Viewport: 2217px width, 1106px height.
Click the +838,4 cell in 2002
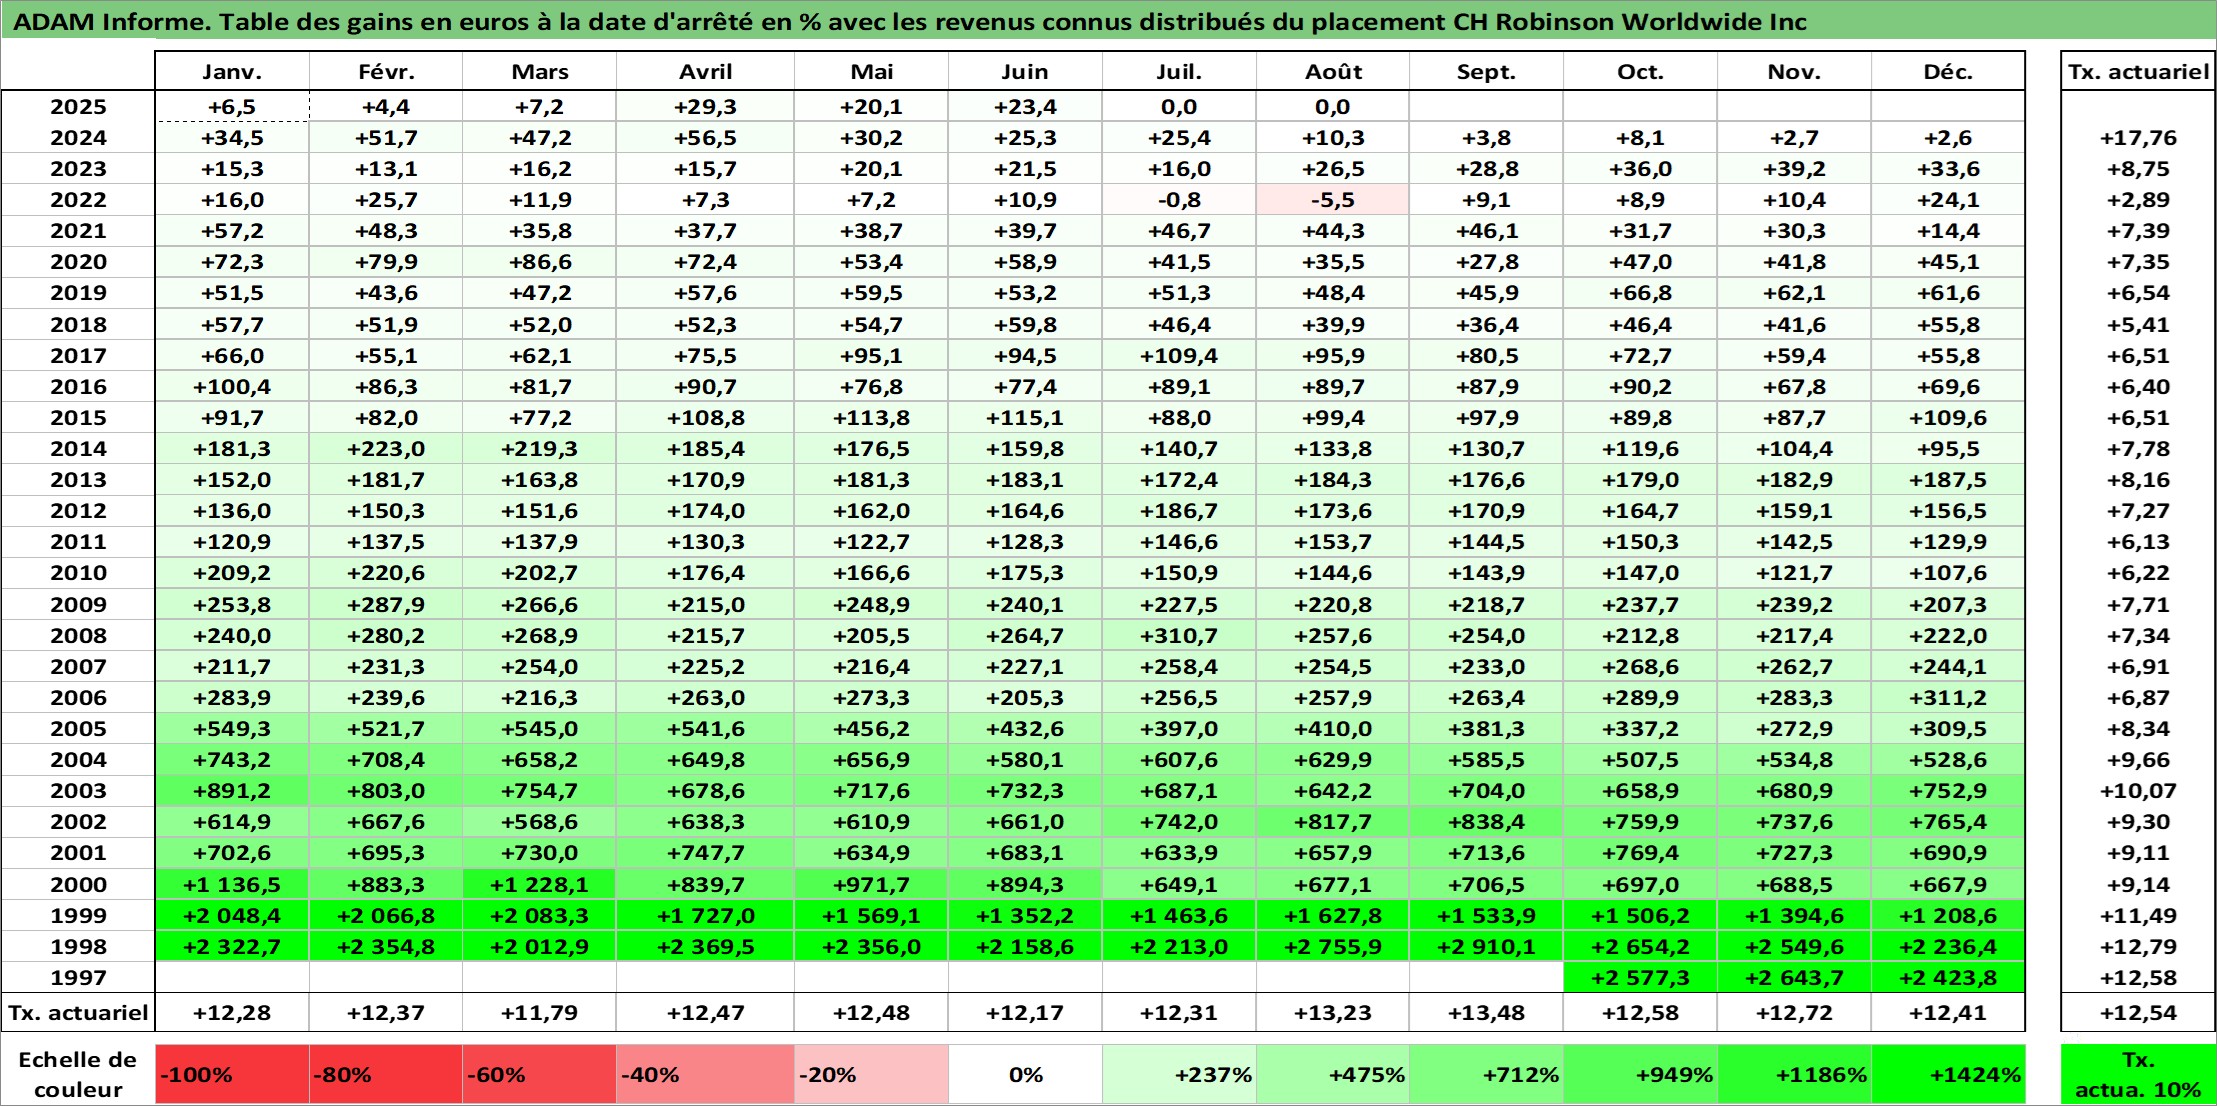tap(1486, 822)
